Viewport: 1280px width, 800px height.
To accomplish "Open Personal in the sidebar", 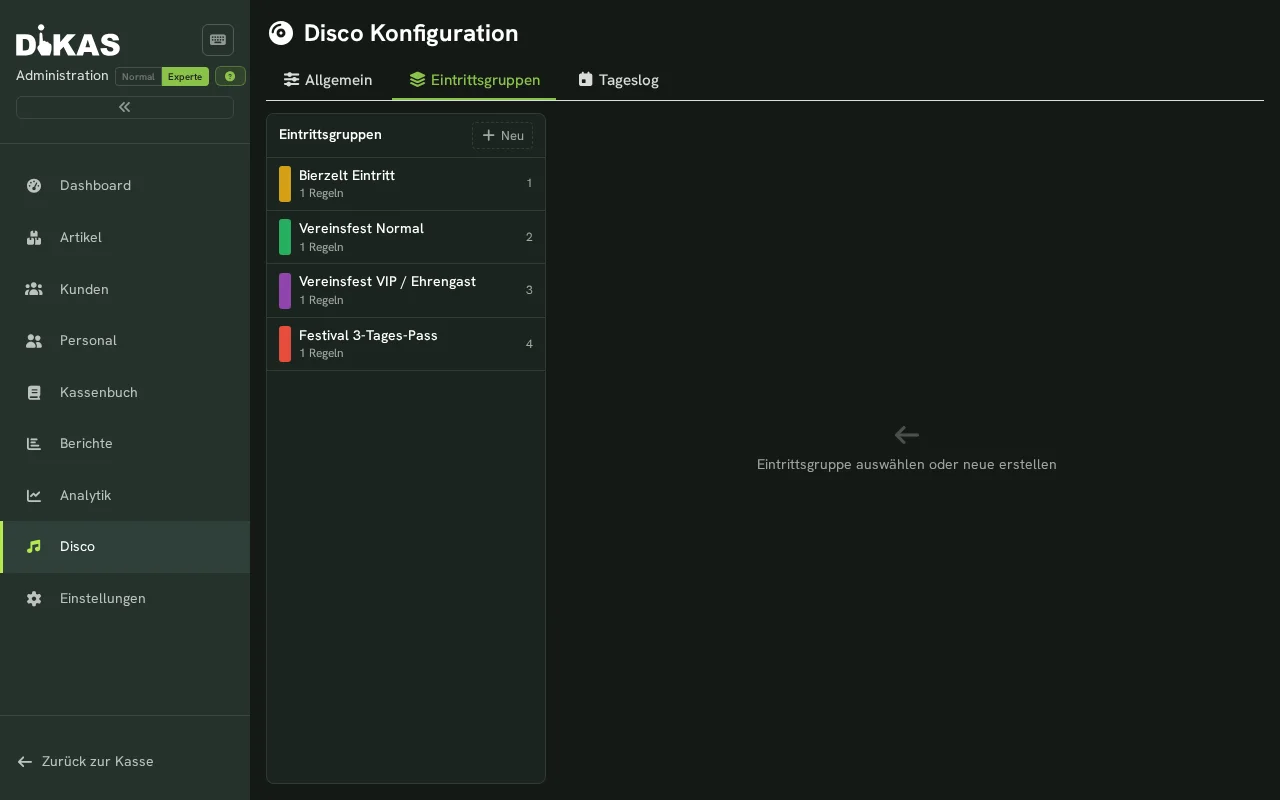I will pyautogui.click(x=125, y=340).
